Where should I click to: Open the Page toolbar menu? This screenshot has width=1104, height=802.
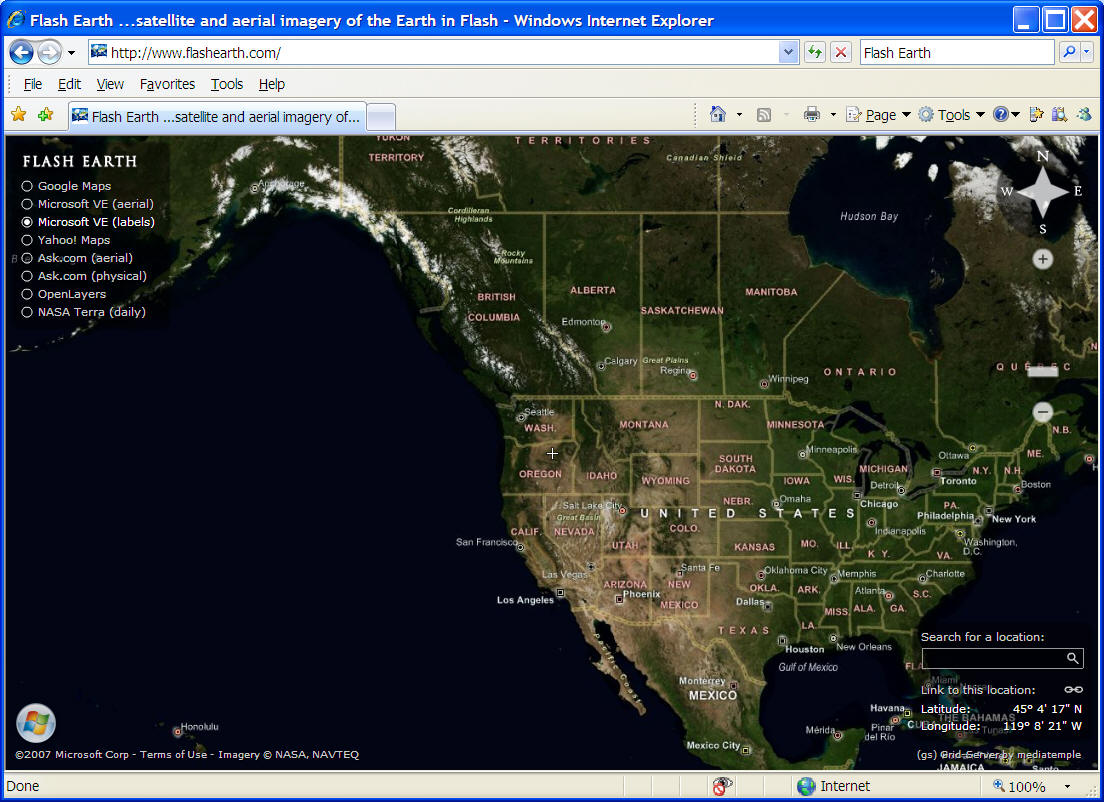point(878,115)
